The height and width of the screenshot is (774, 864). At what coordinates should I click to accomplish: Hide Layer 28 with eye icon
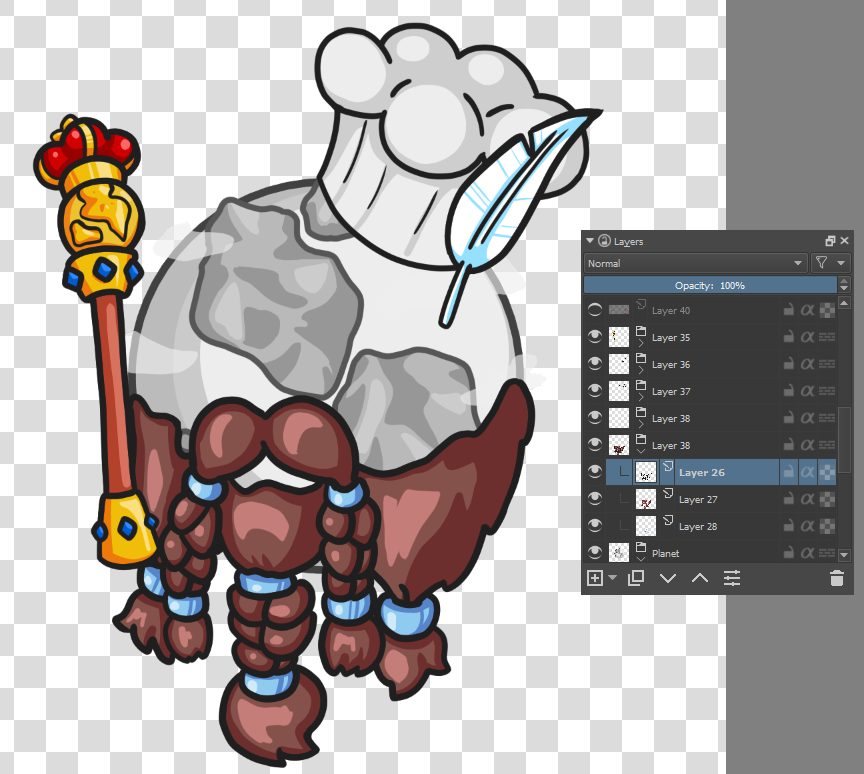coord(595,526)
